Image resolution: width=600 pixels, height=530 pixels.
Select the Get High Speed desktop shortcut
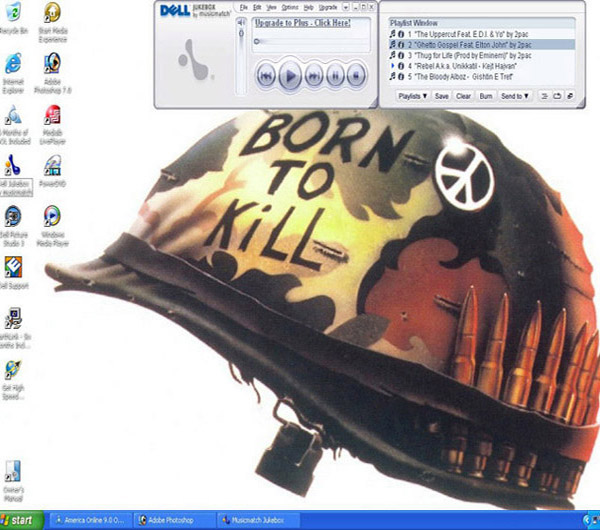pos(13,380)
